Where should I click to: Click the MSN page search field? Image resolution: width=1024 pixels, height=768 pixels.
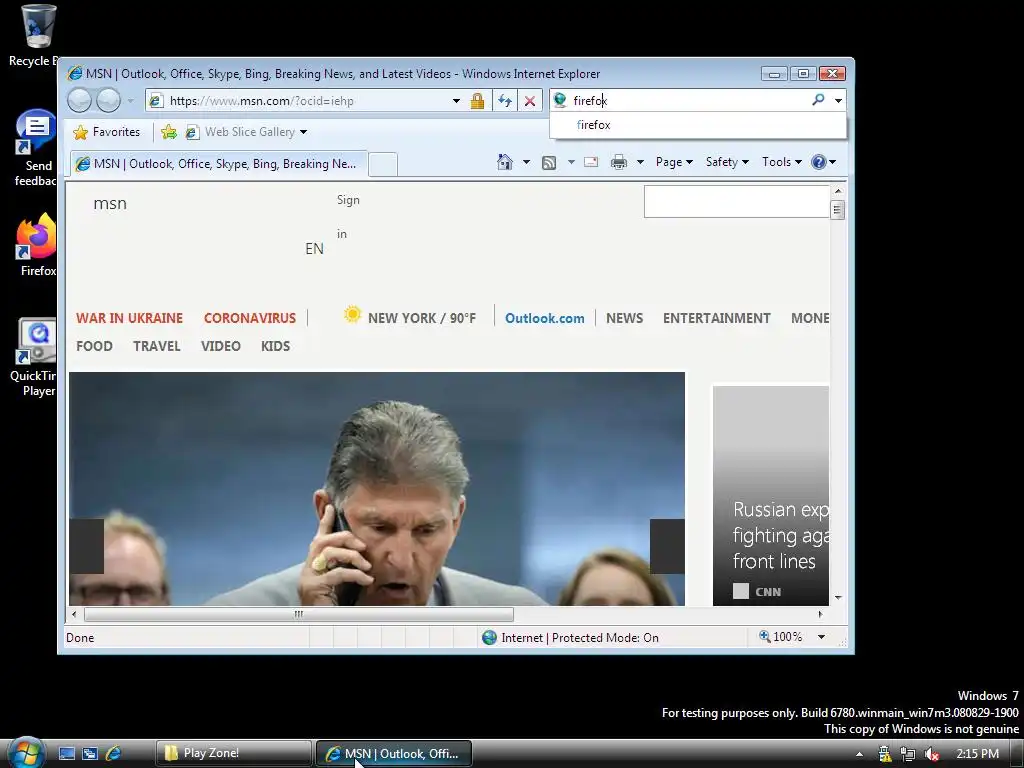[737, 201]
